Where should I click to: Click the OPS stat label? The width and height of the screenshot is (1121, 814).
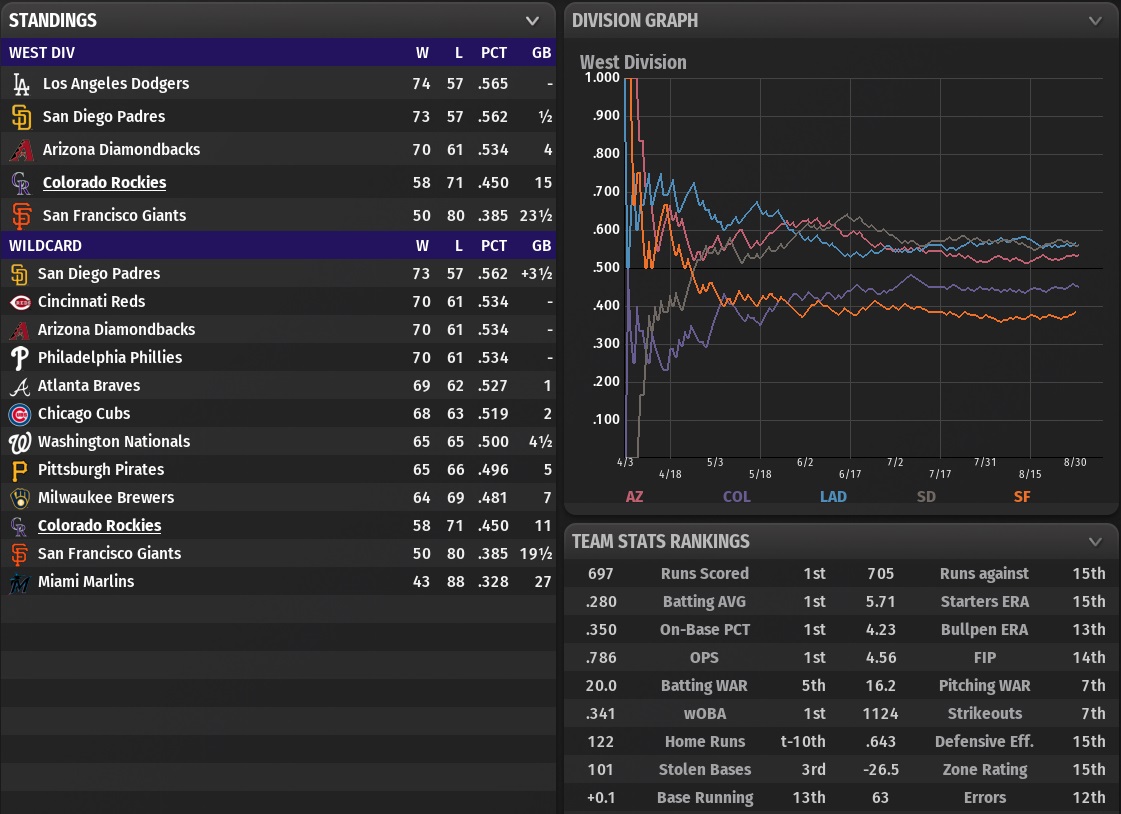pos(704,657)
